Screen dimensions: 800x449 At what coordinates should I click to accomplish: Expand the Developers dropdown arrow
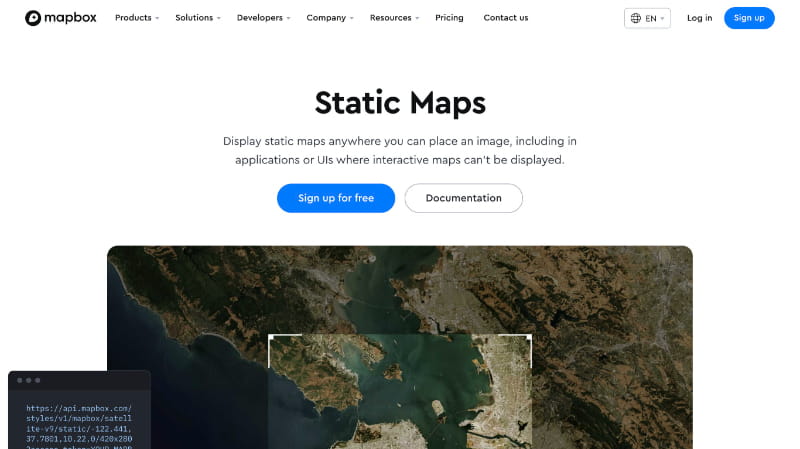(x=288, y=18)
